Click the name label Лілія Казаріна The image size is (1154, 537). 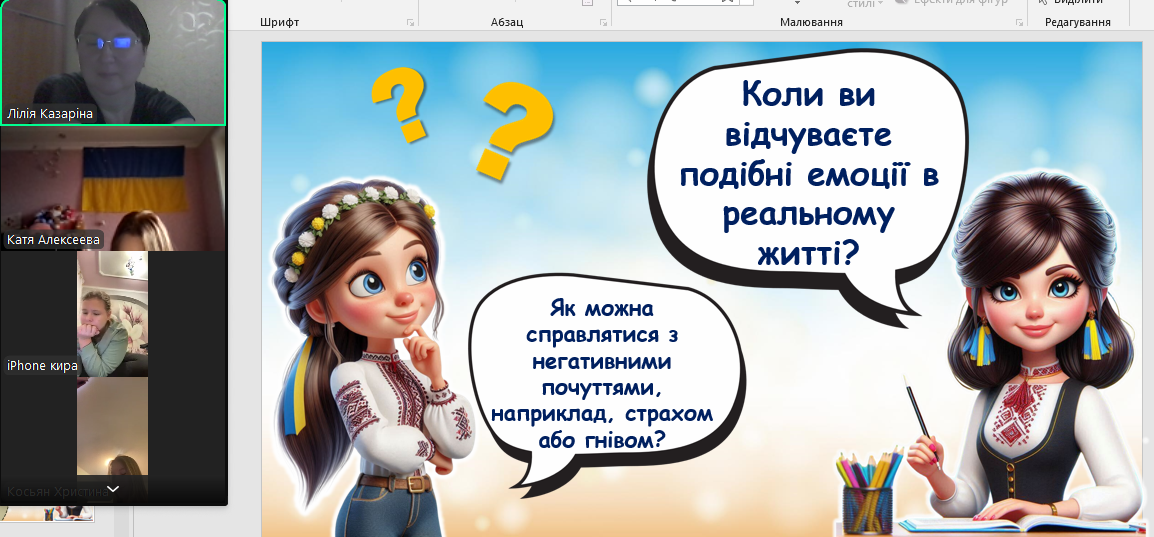[x=51, y=114]
